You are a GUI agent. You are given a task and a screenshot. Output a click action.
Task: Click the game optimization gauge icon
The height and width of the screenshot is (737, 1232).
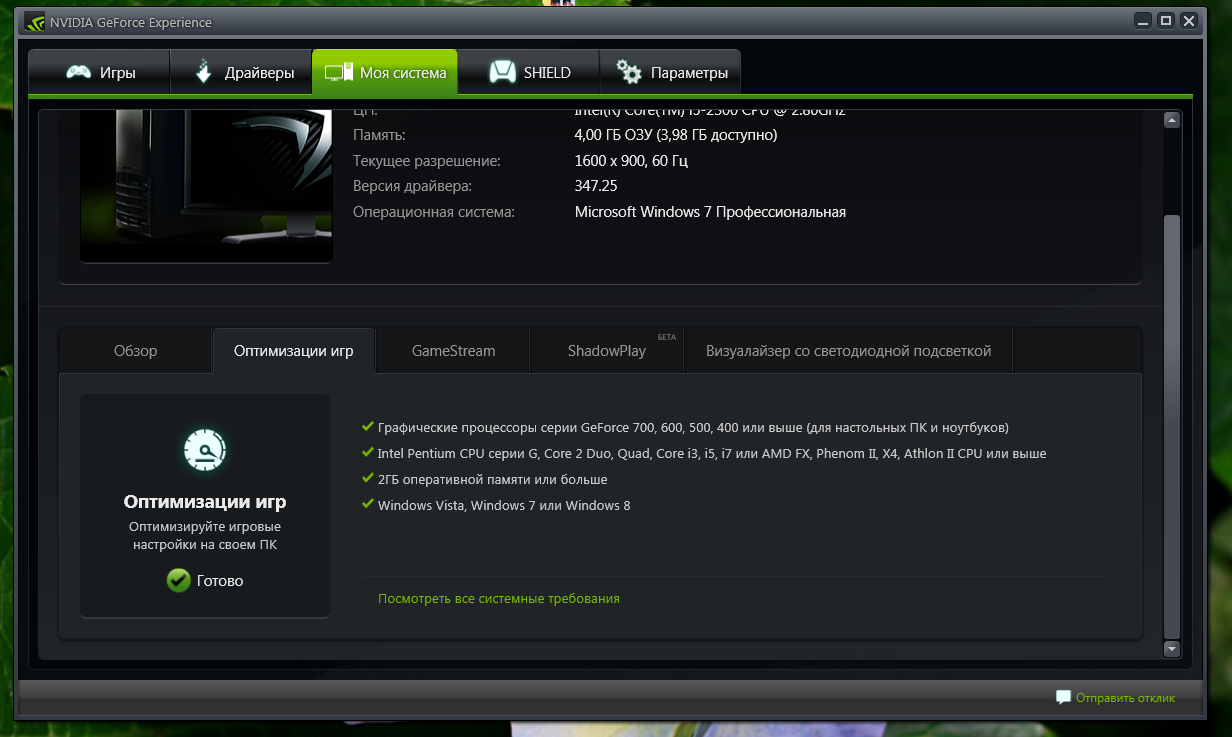[x=205, y=450]
